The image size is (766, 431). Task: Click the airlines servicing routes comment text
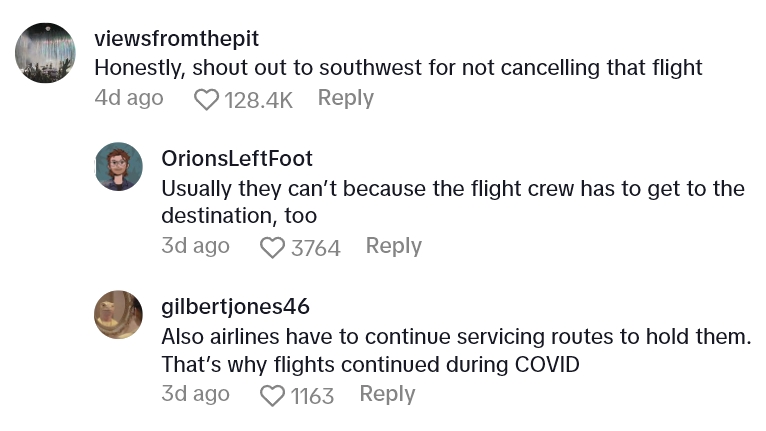(455, 350)
